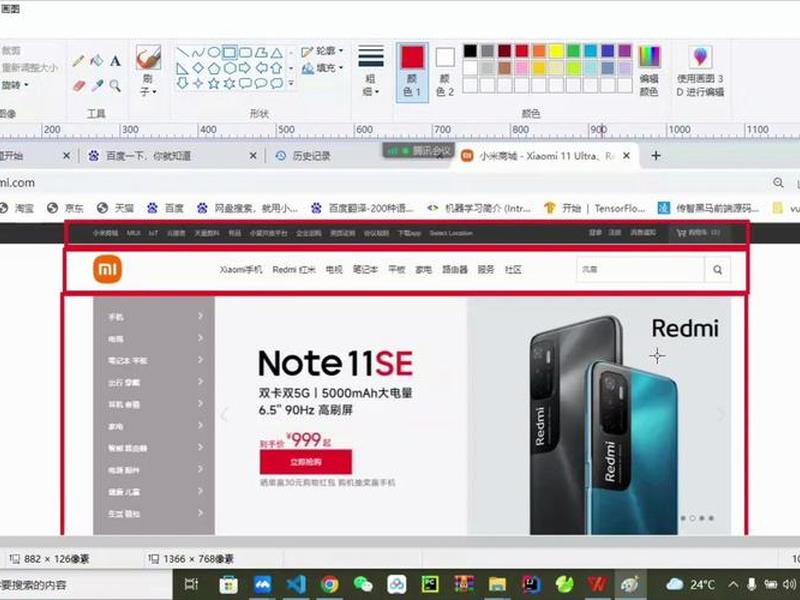800x600 pixels.
Task: Open the shape Fill dropdown
Action: (322, 68)
